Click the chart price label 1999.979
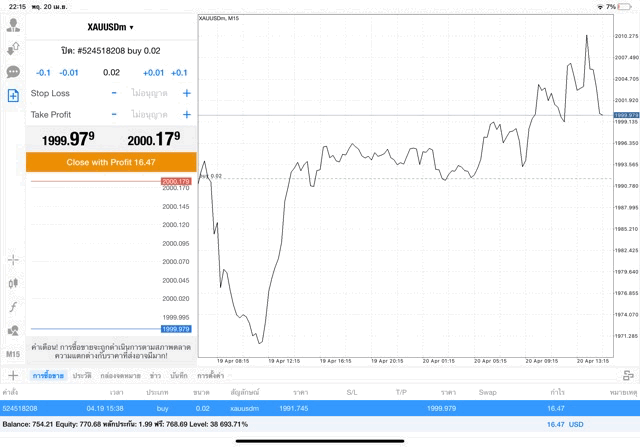The height and width of the screenshot is (447, 640). pos(626,115)
